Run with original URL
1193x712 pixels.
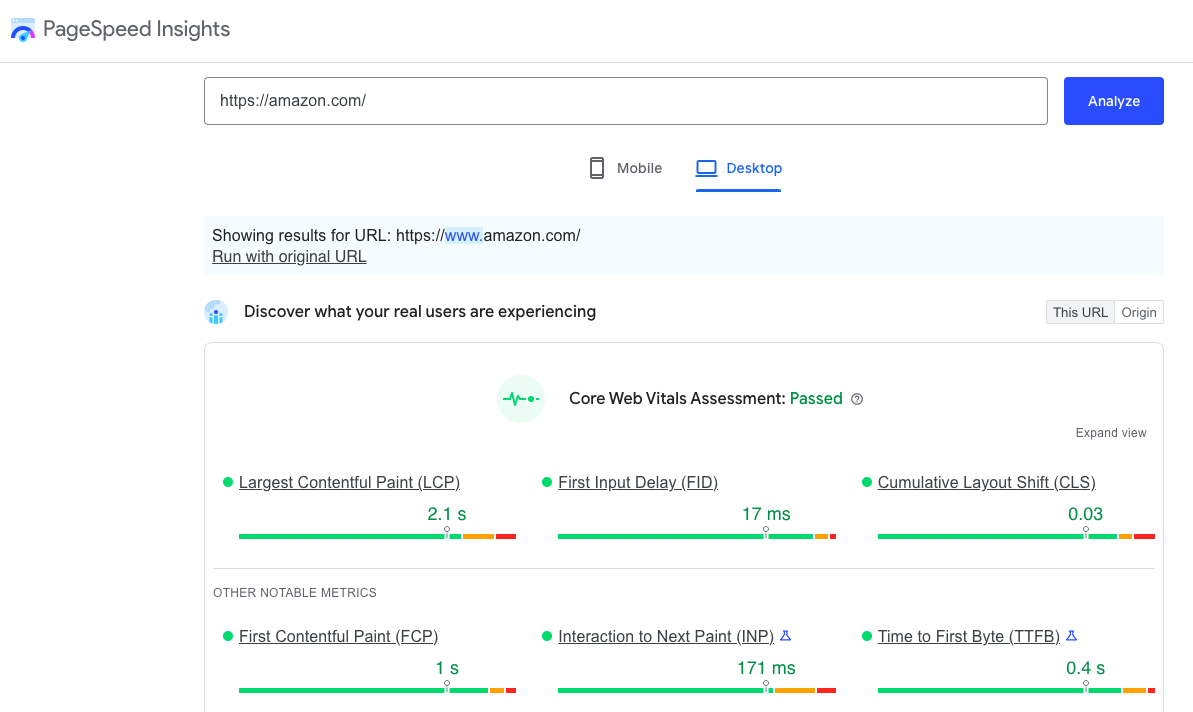click(x=289, y=256)
